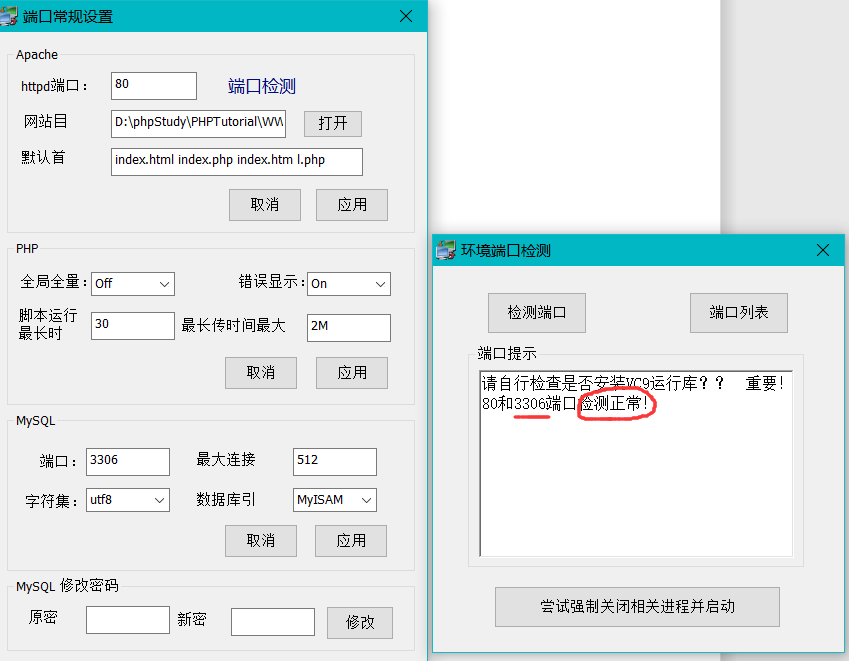
Task: Click the 最大连接 input showing 512
Action: click(x=334, y=461)
